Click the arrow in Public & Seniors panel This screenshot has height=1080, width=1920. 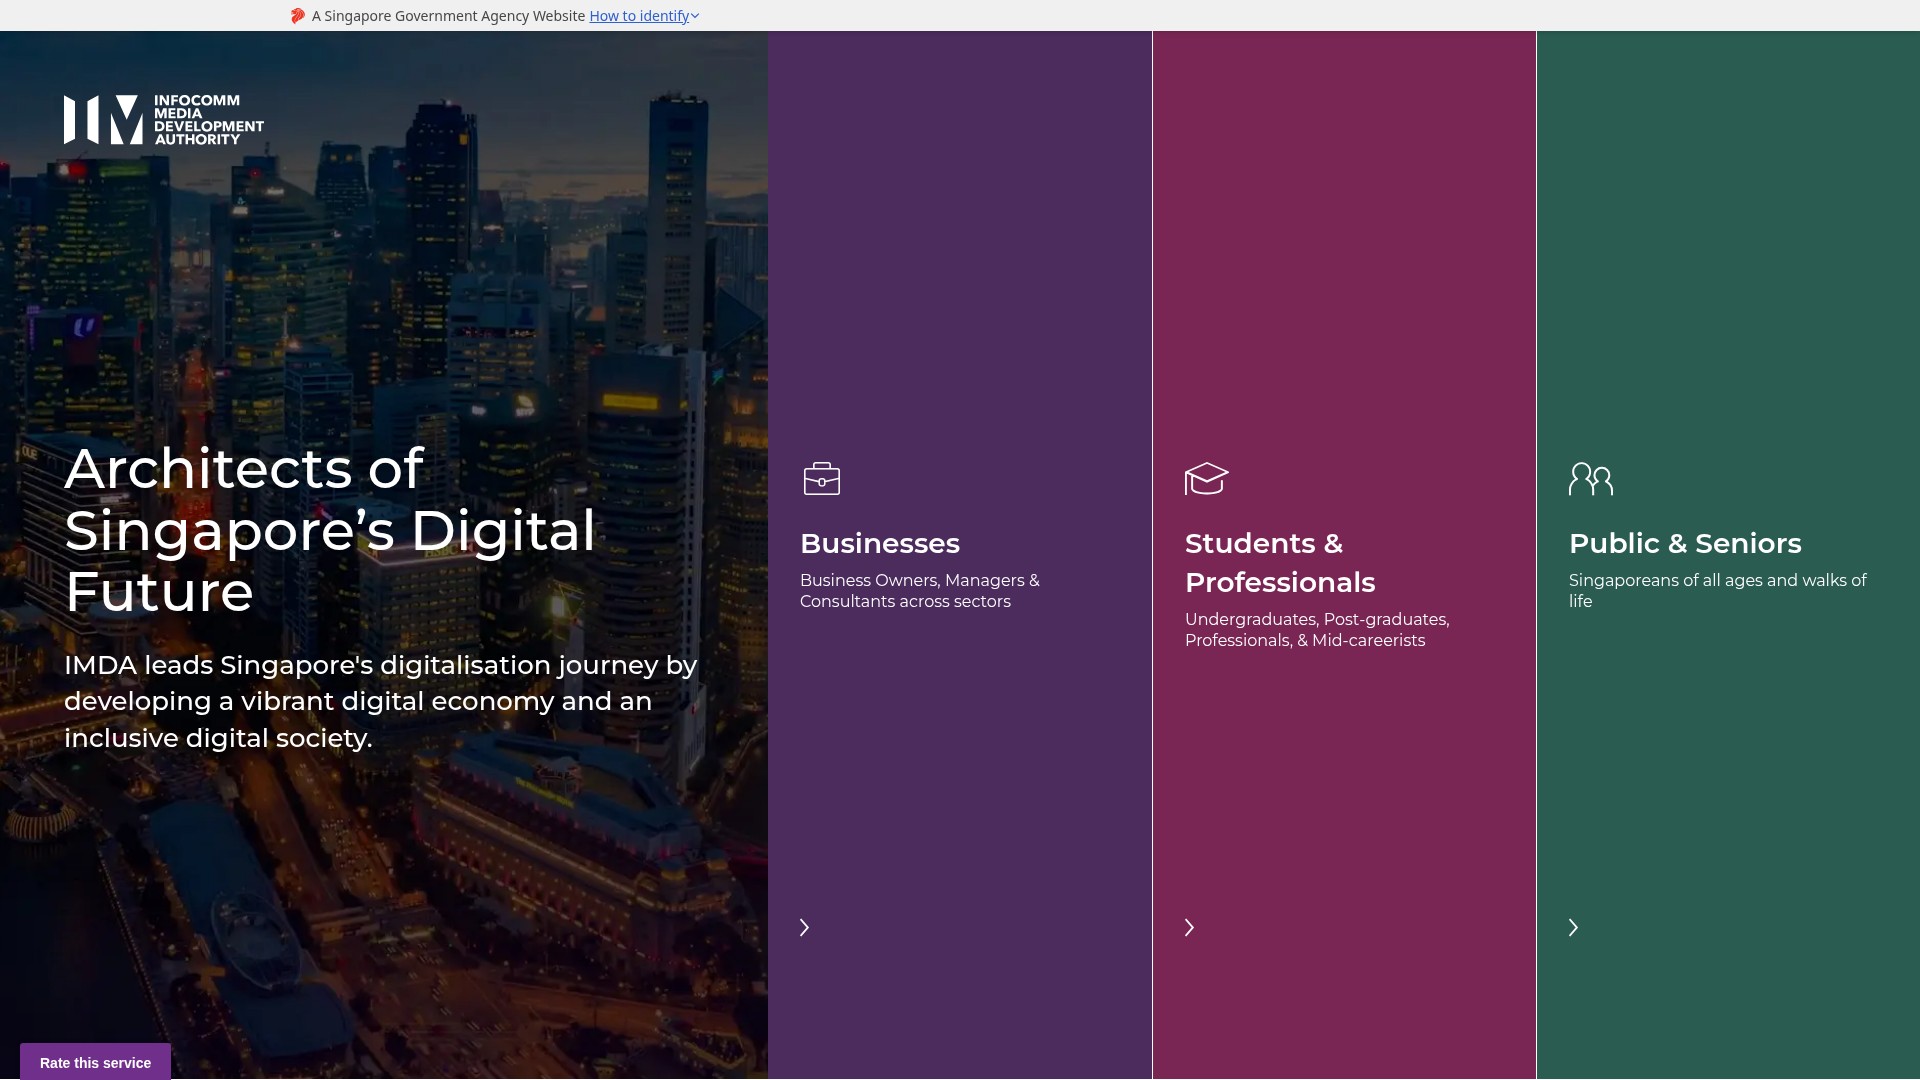pos(1573,927)
